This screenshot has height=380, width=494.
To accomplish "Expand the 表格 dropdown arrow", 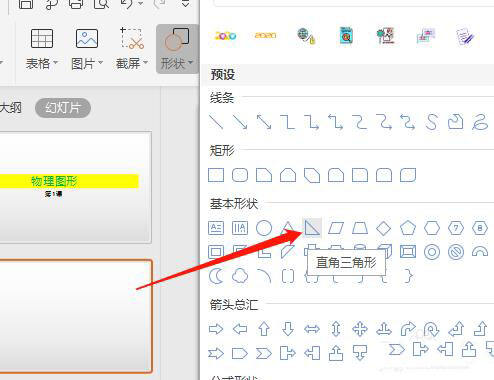I will (55, 62).
